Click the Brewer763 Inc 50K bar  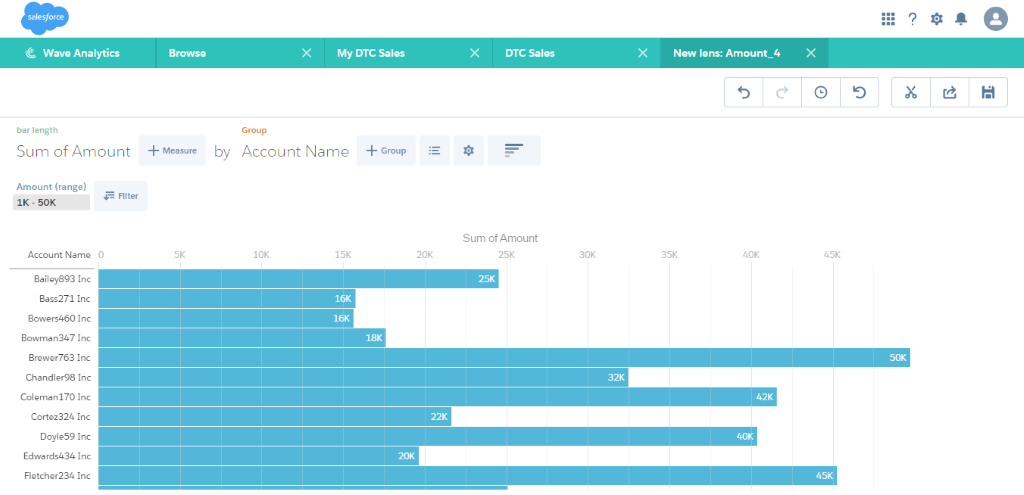click(504, 357)
